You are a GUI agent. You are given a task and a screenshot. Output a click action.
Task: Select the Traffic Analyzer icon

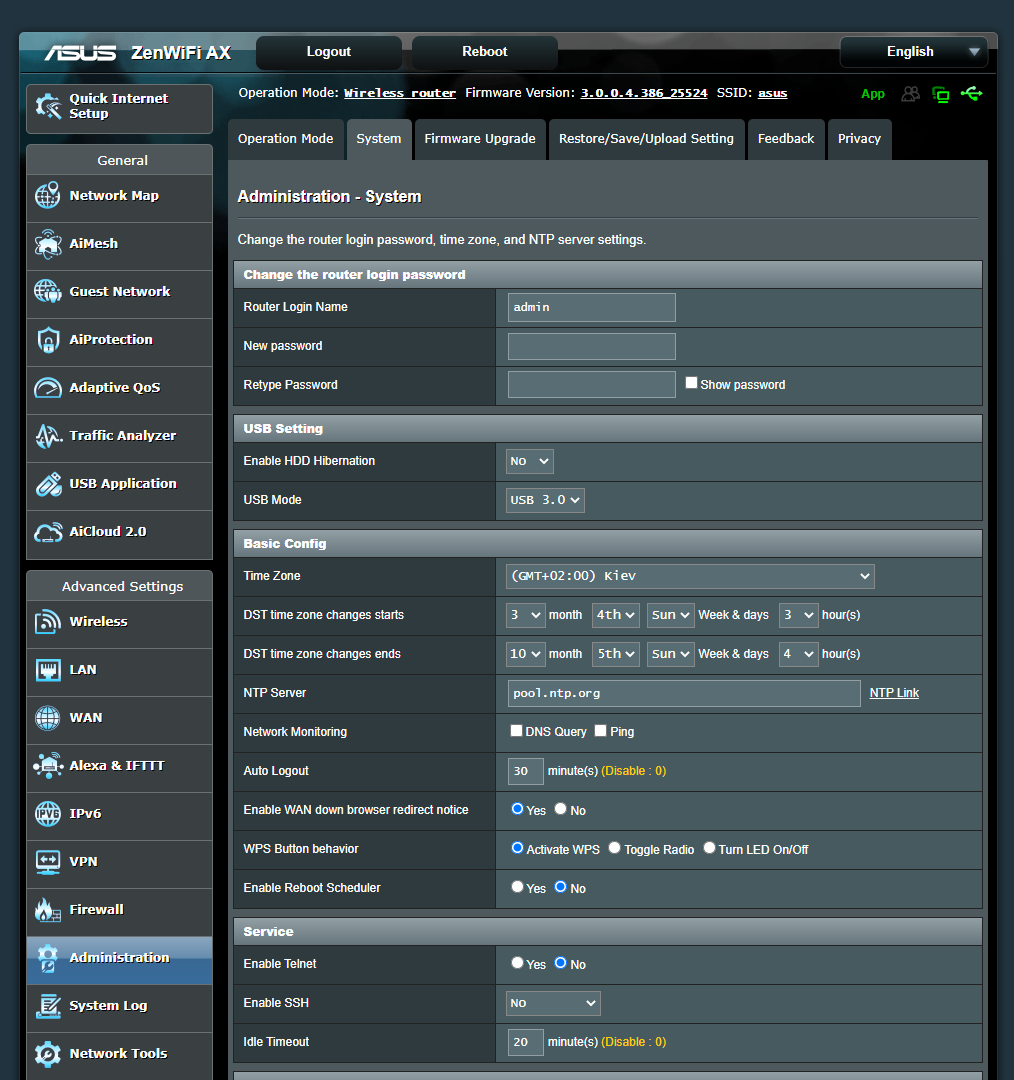pyautogui.click(x=47, y=436)
